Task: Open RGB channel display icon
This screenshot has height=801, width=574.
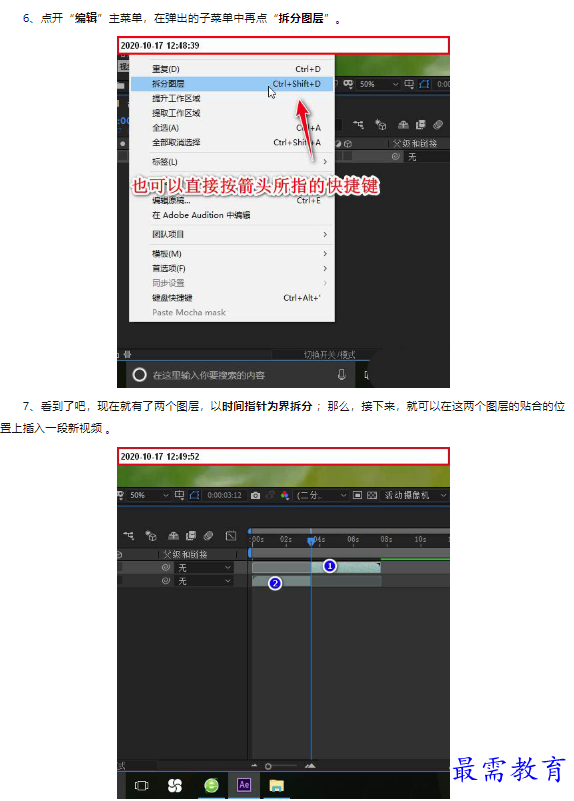Action: click(x=285, y=495)
